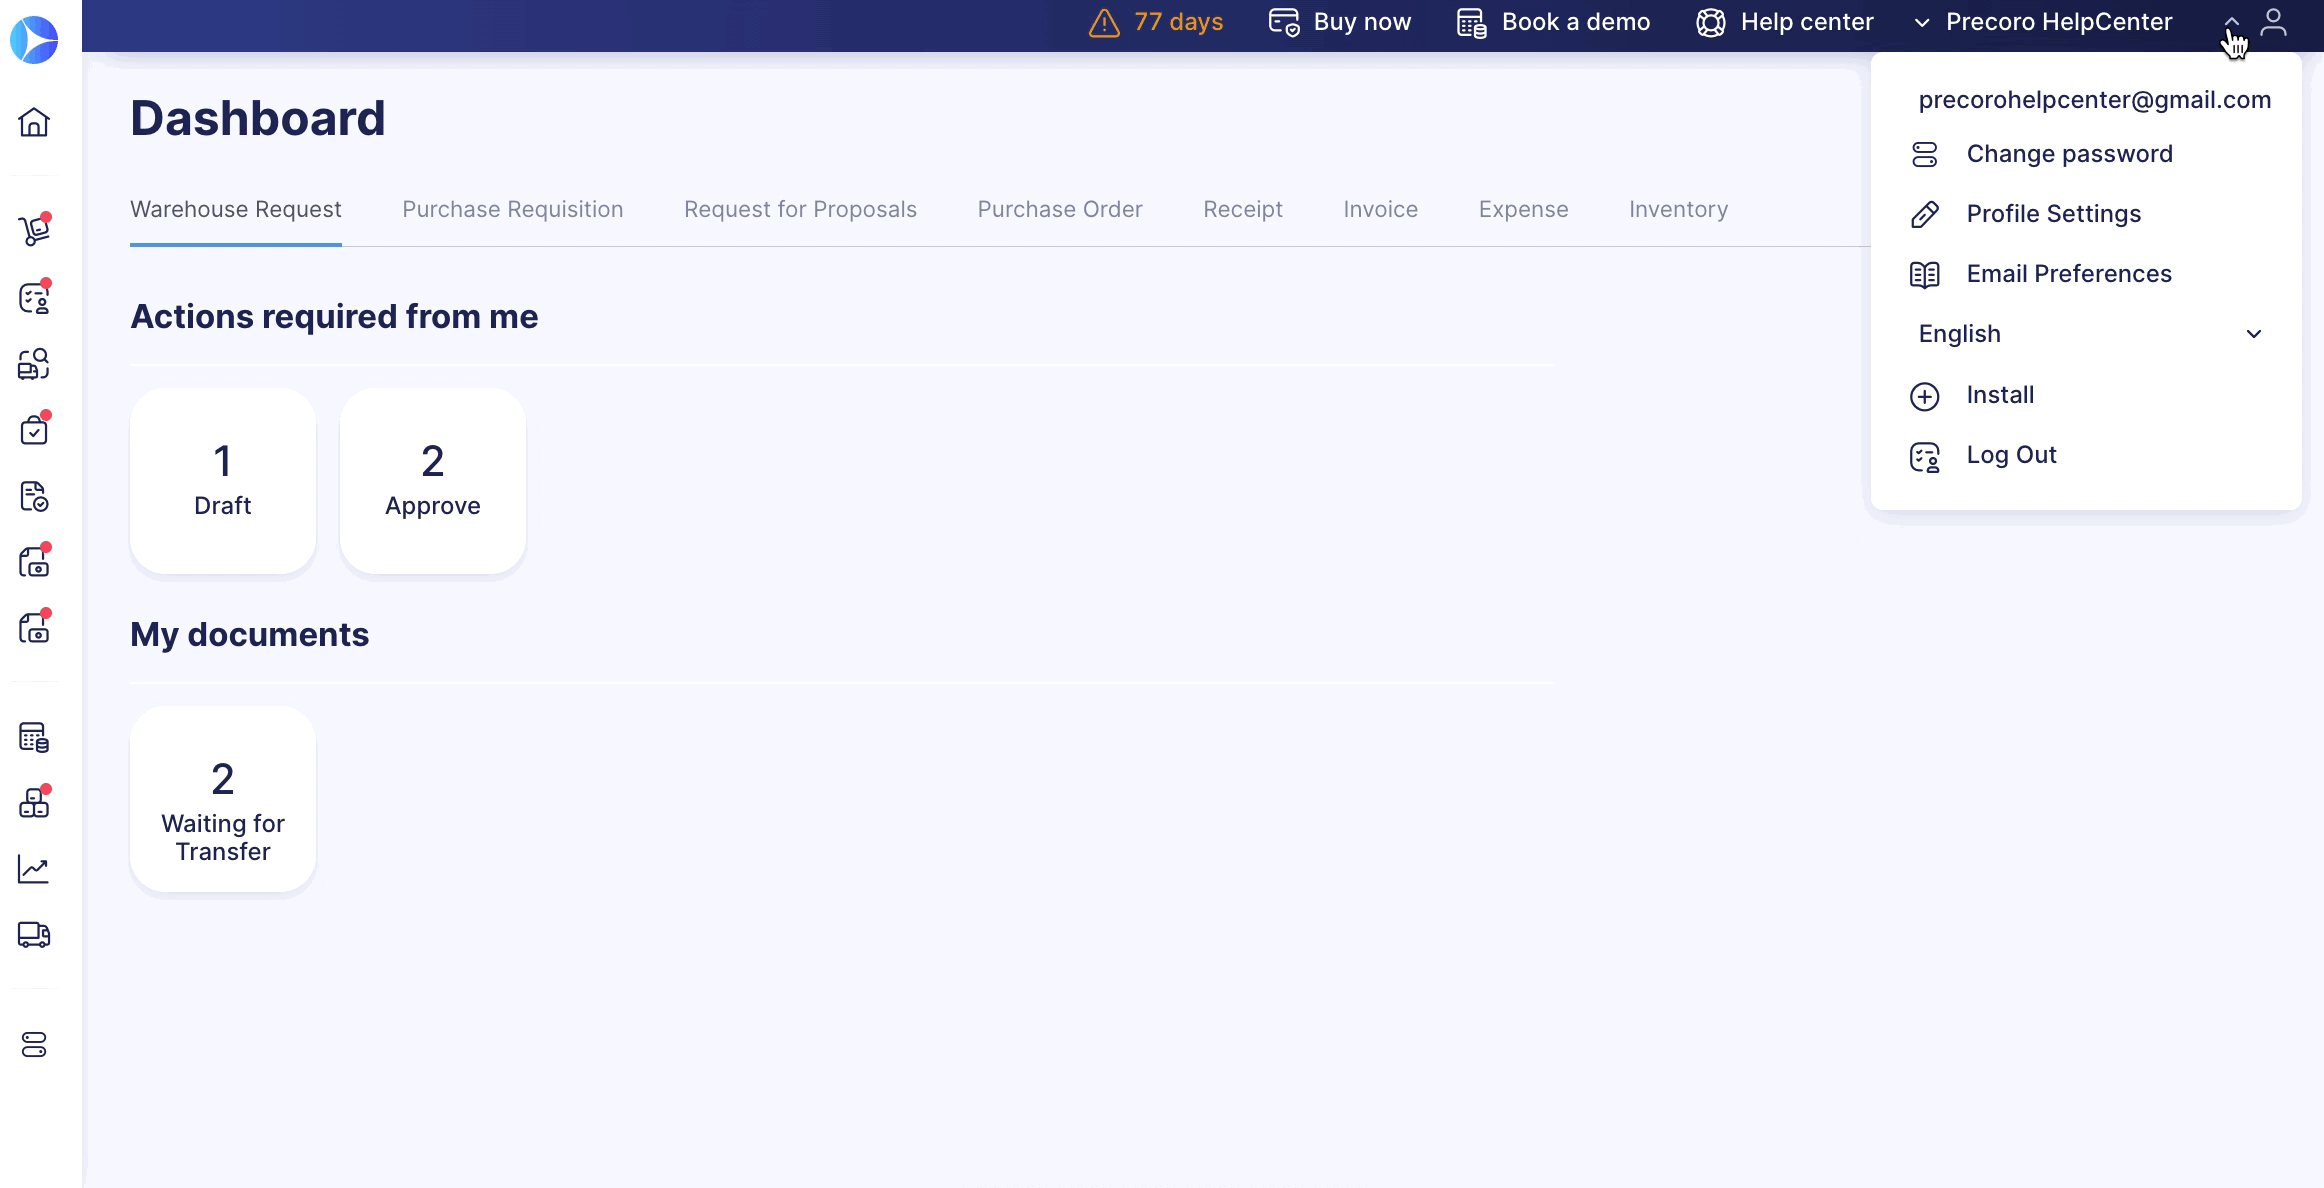Image resolution: width=2324 pixels, height=1188 pixels.
Task: Click the My documents heading
Action: coord(250,634)
